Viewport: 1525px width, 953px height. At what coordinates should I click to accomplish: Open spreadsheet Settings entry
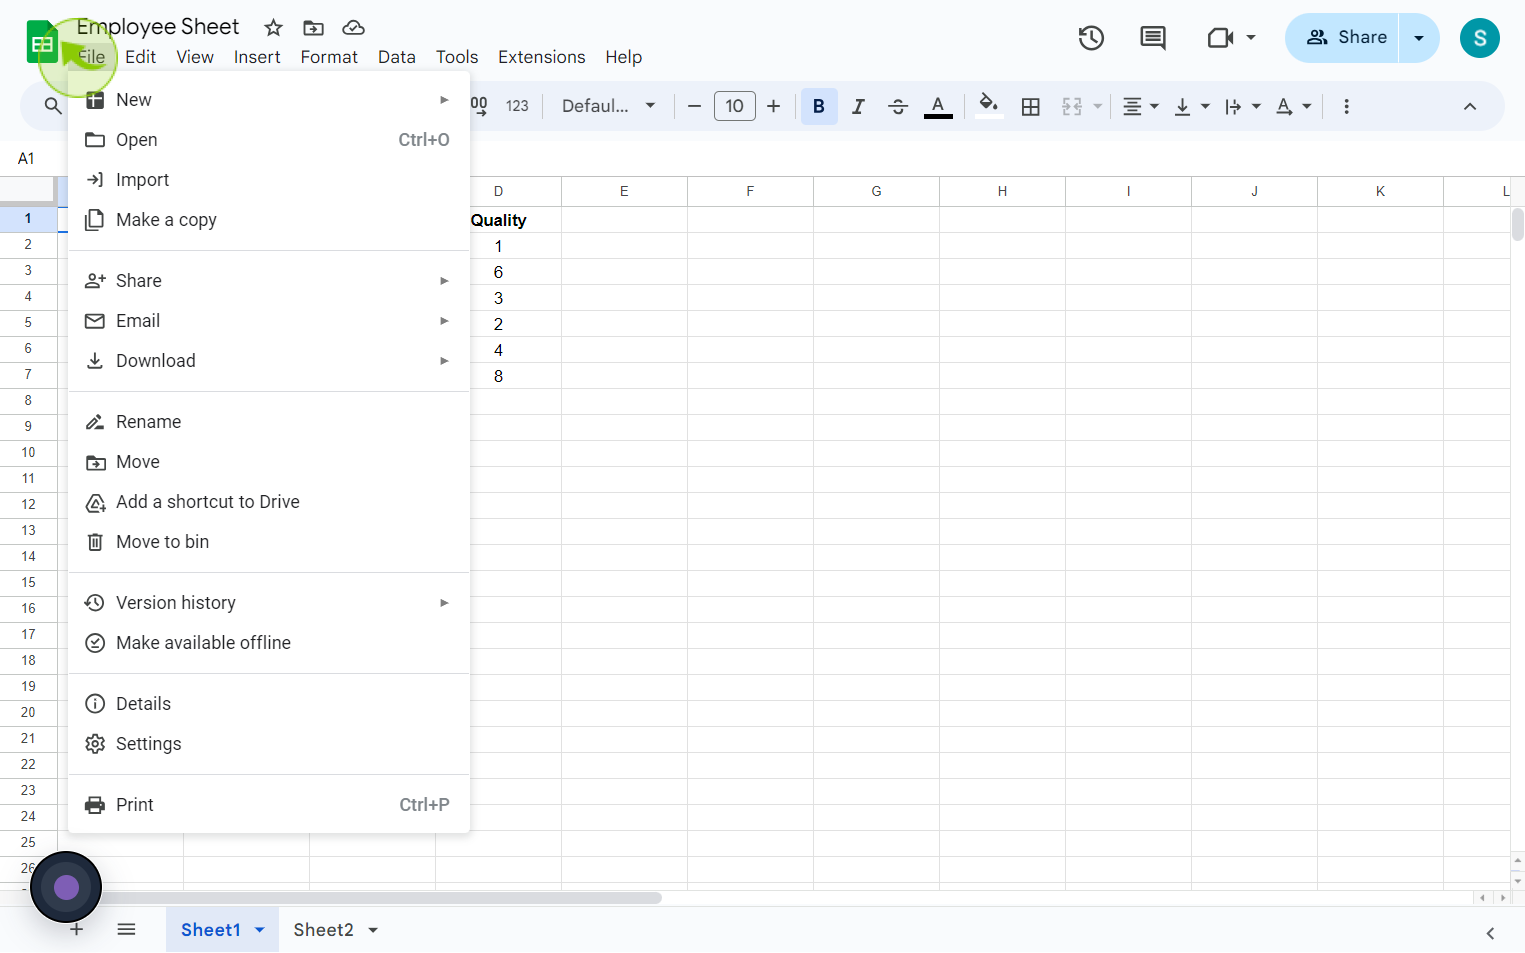click(x=269, y=744)
